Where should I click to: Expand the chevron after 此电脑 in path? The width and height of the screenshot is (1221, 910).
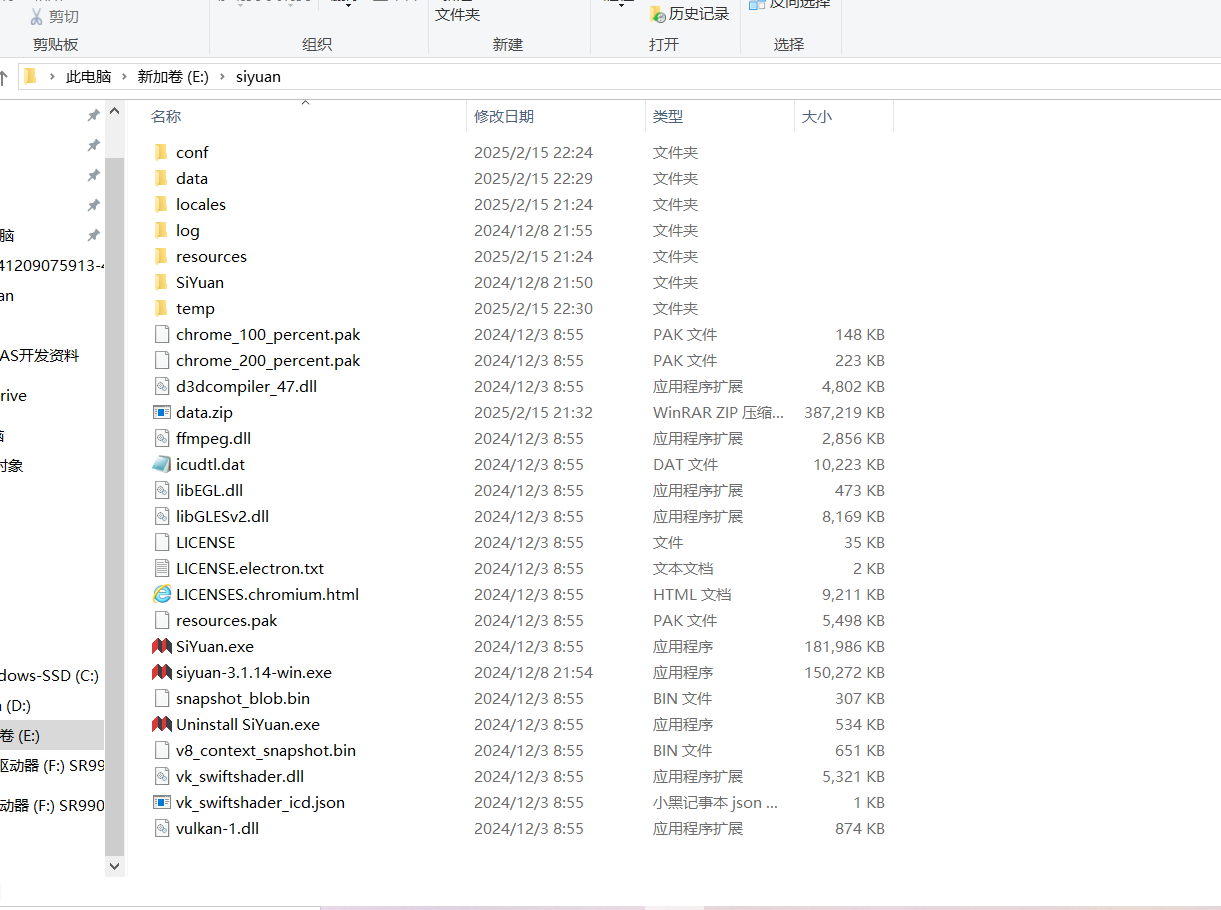click(x=124, y=76)
